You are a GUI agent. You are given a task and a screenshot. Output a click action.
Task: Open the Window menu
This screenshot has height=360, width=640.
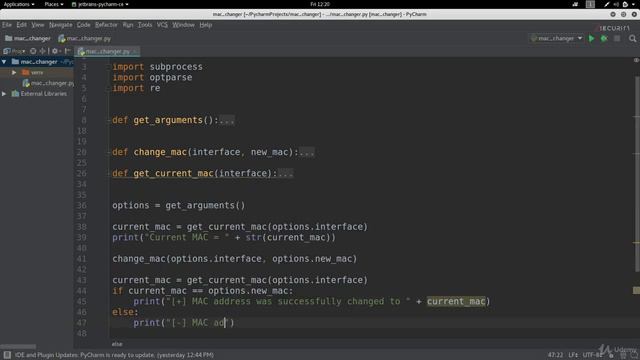[183, 25]
